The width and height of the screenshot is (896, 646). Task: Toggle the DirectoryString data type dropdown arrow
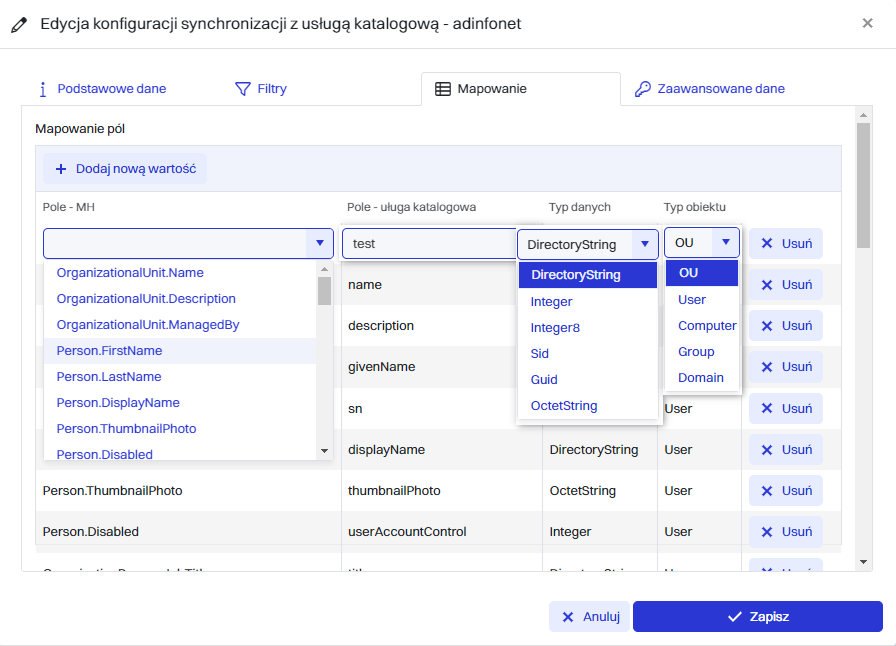point(645,244)
